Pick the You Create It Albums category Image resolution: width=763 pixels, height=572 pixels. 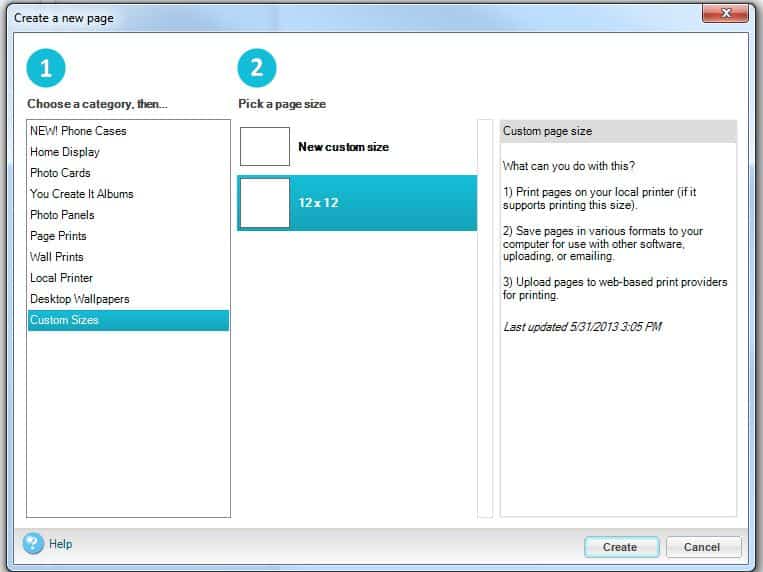coord(128,194)
